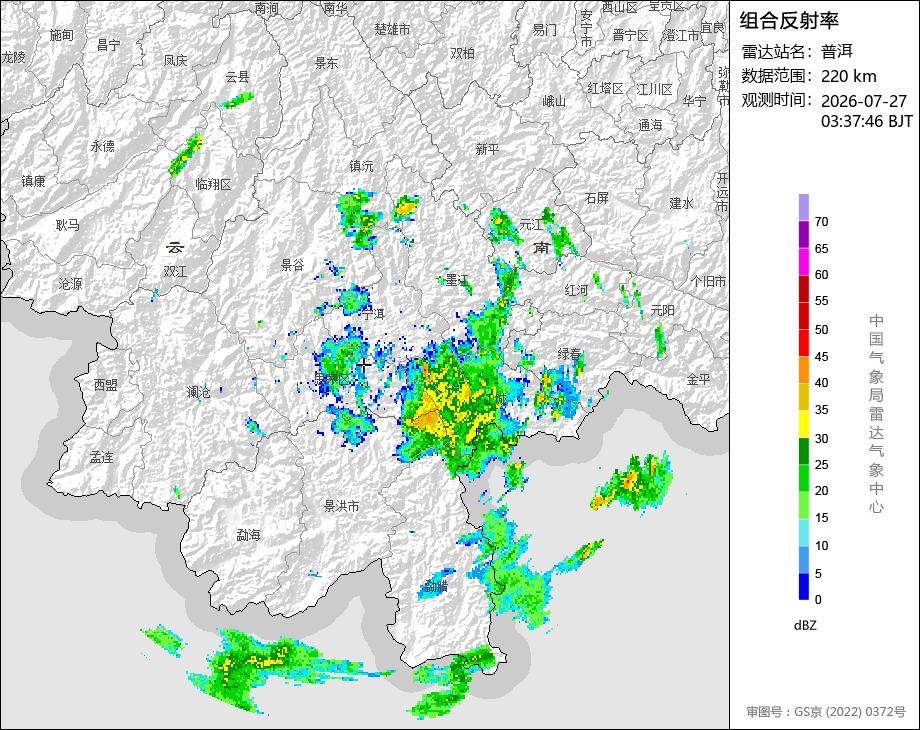920x730 pixels.
Task: Click the 审图号 GS京 (2022) 0372号 text
Action: coord(826,711)
